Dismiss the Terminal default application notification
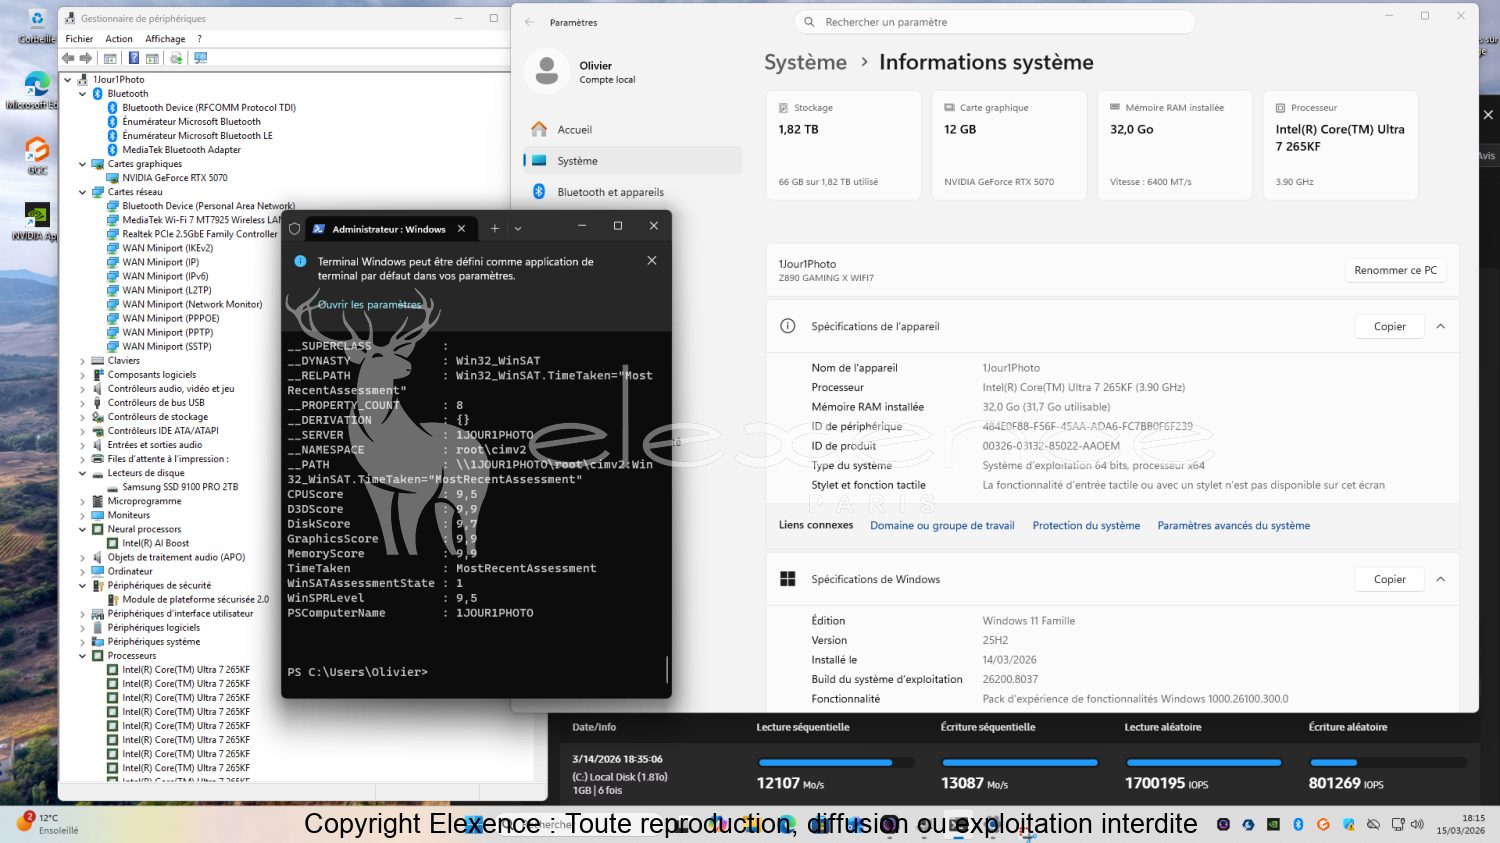The height and width of the screenshot is (843, 1500). pos(652,261)
